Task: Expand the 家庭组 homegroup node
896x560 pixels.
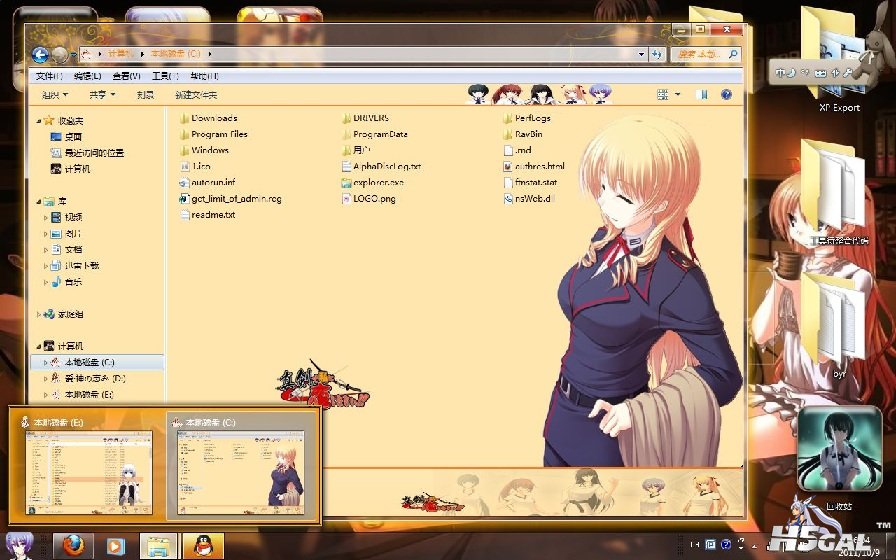Action: [x=39, y=314]
